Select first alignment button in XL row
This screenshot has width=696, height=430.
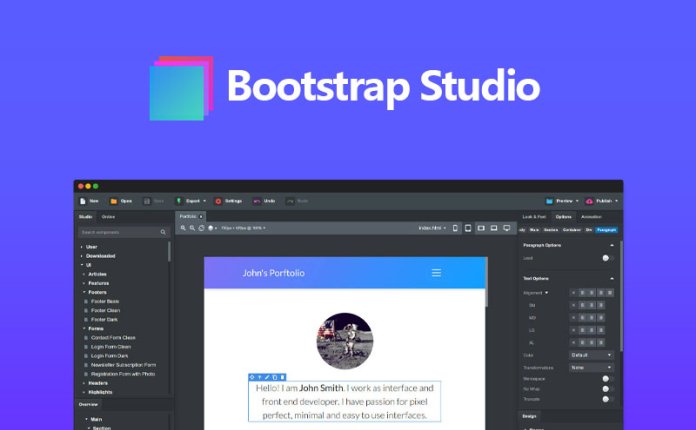573,343
